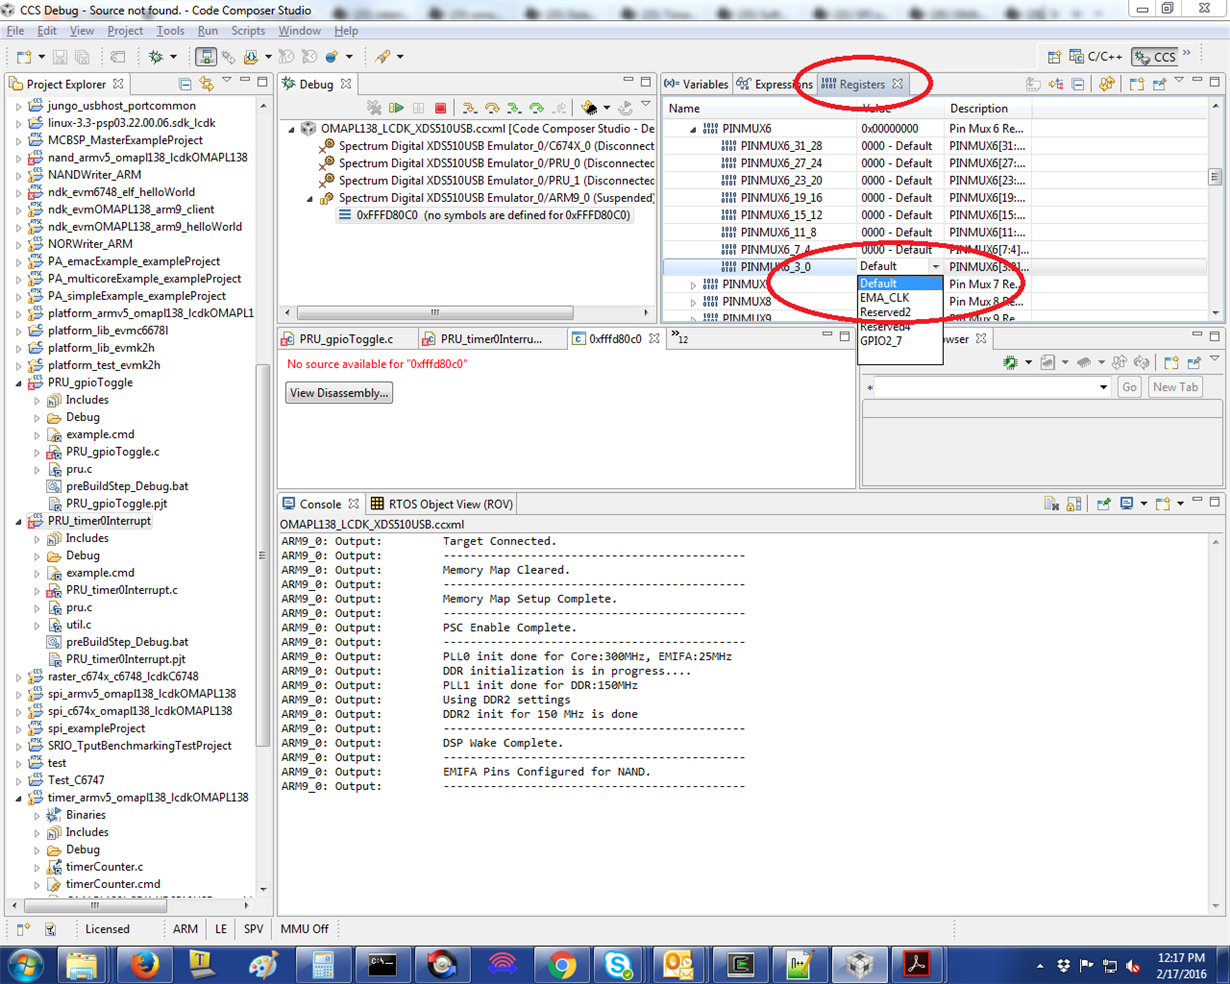This screenshot has height=984, width=1230.
Task: Toggle Link with Editor in Project Explorer
Action: 206,84
